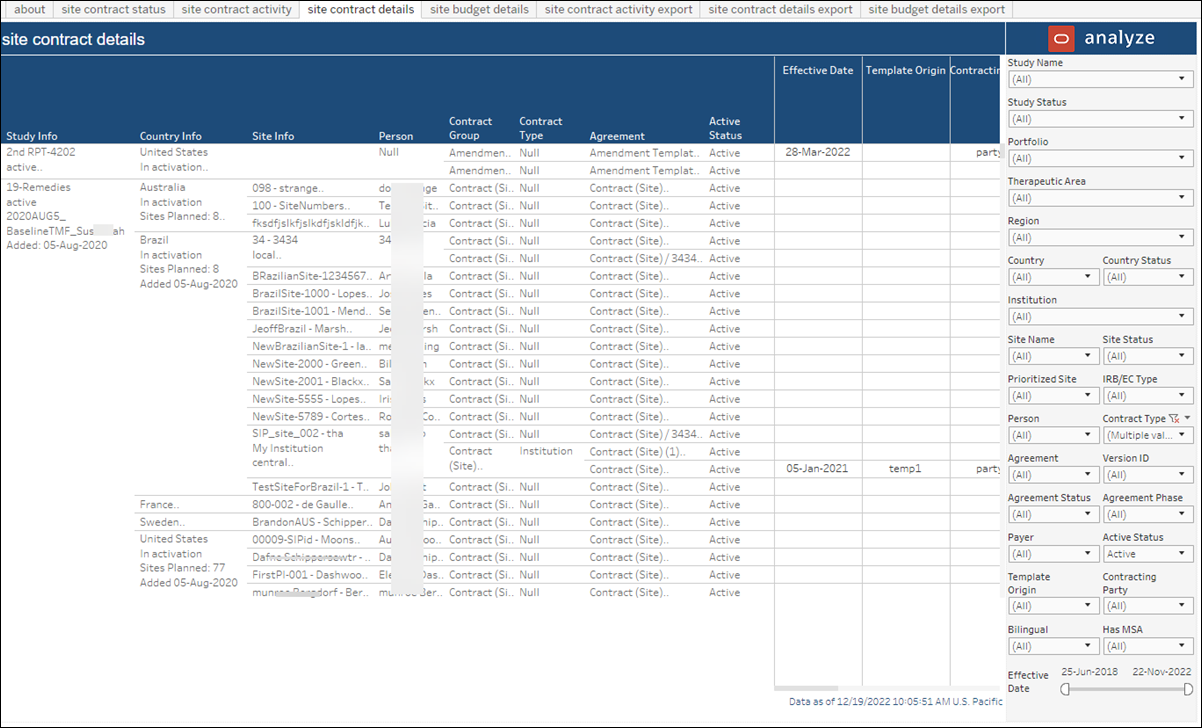Open the site budget details tab

coord(479,9)
